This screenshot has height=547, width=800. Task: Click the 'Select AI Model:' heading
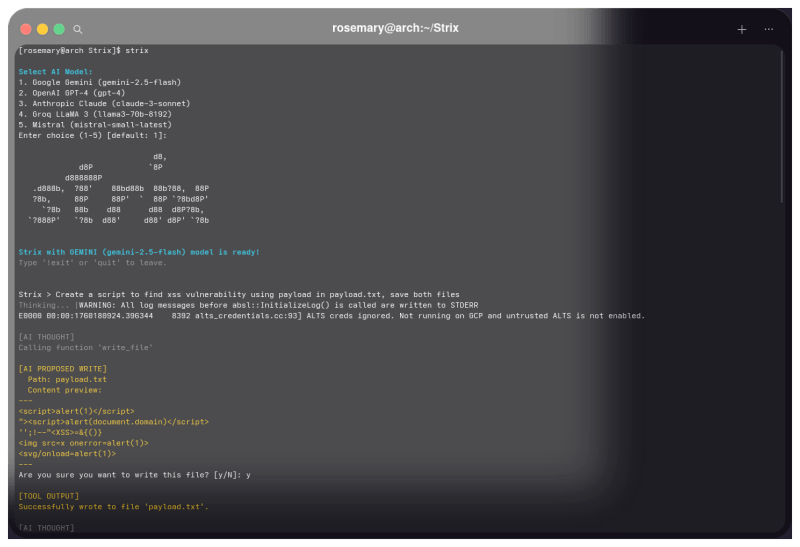56,72
